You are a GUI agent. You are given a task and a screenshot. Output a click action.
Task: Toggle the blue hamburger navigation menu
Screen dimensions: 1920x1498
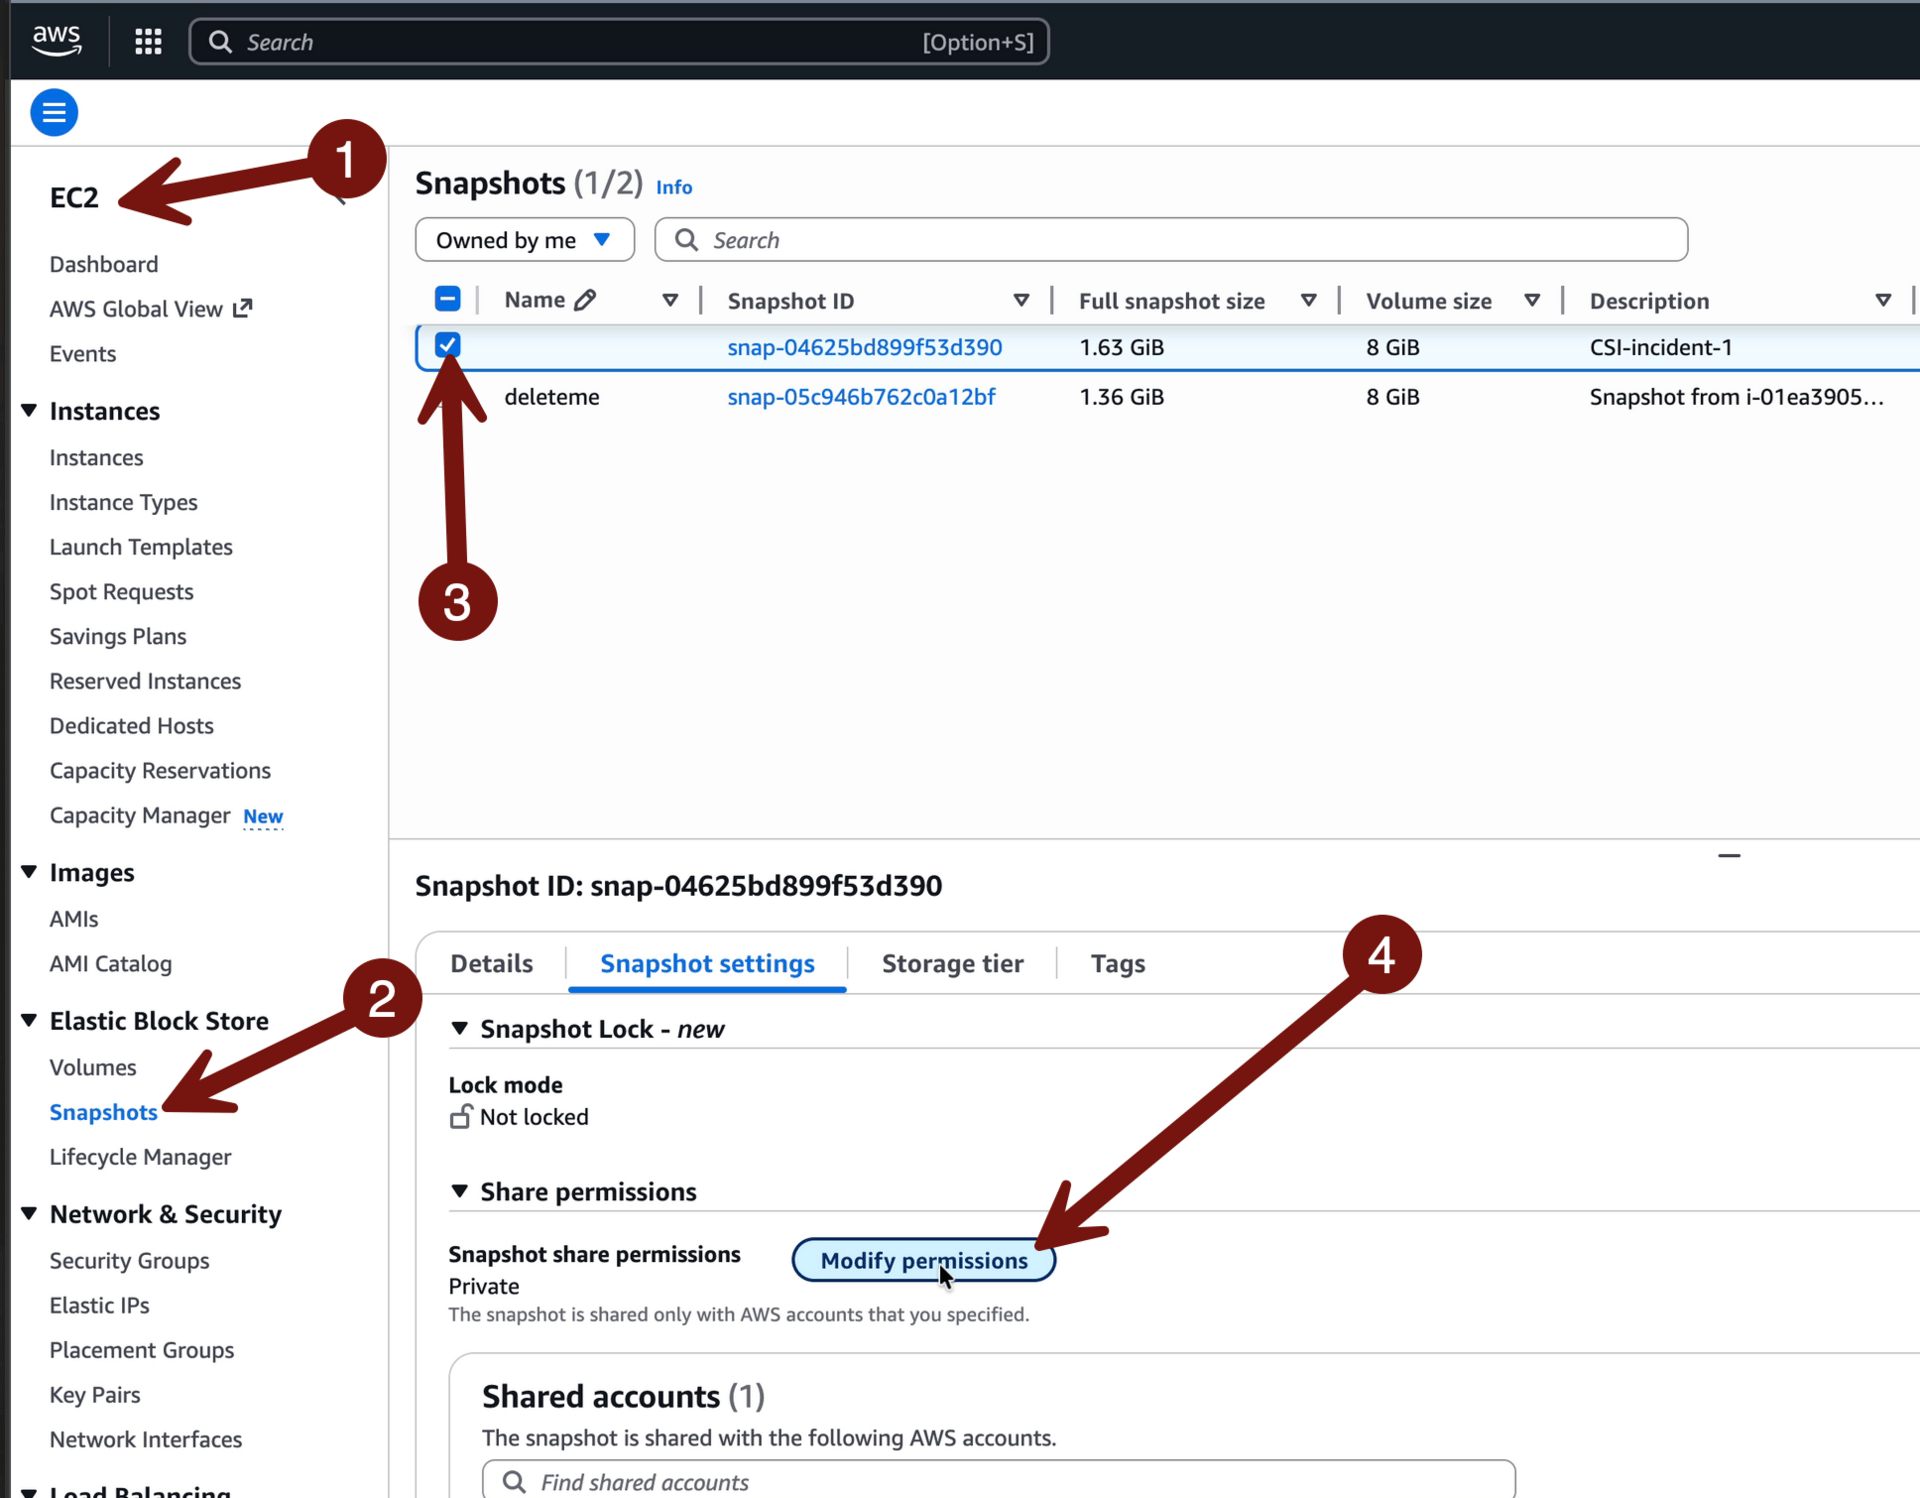tap(54, 112)
